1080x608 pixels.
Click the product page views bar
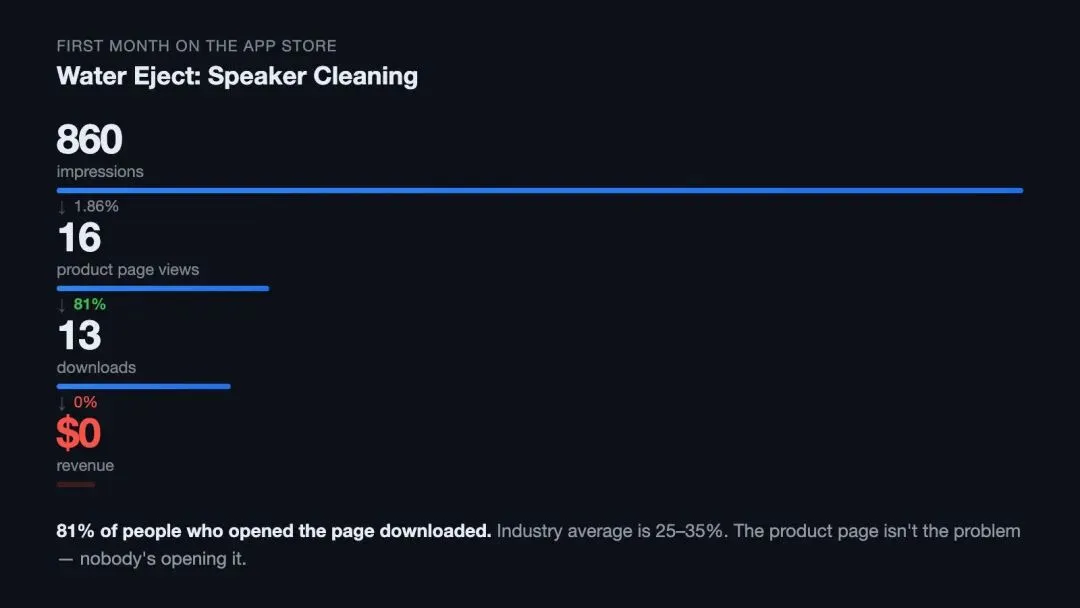(163, 289)
